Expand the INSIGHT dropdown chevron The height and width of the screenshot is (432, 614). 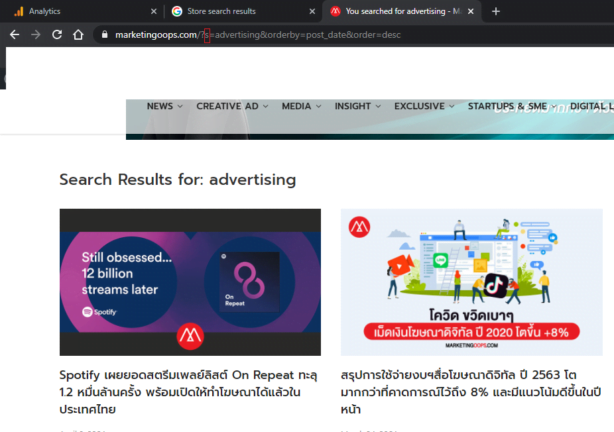378,107
